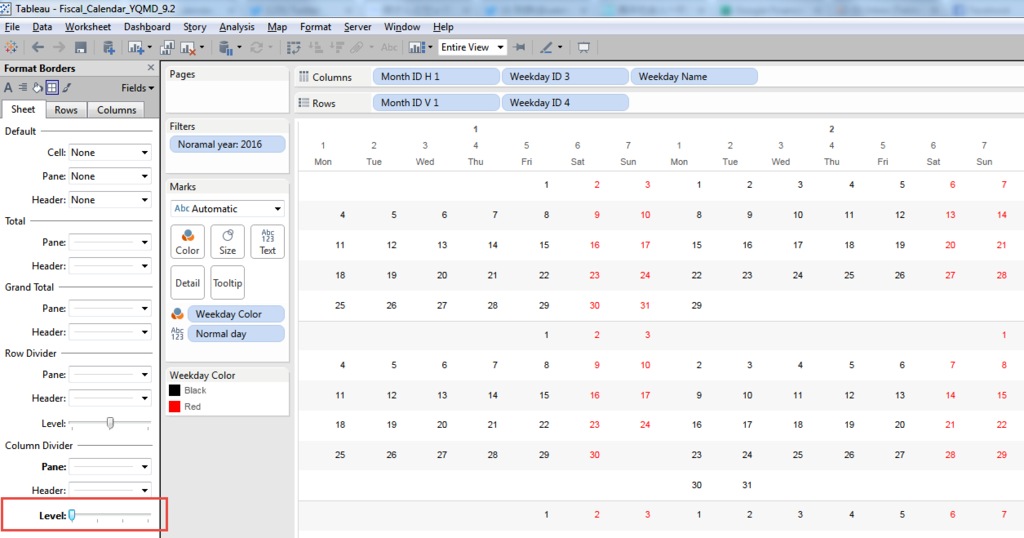1024x538 pixels.
Task: Switch to the Columns format tab
Action: (x=116, y=110)
